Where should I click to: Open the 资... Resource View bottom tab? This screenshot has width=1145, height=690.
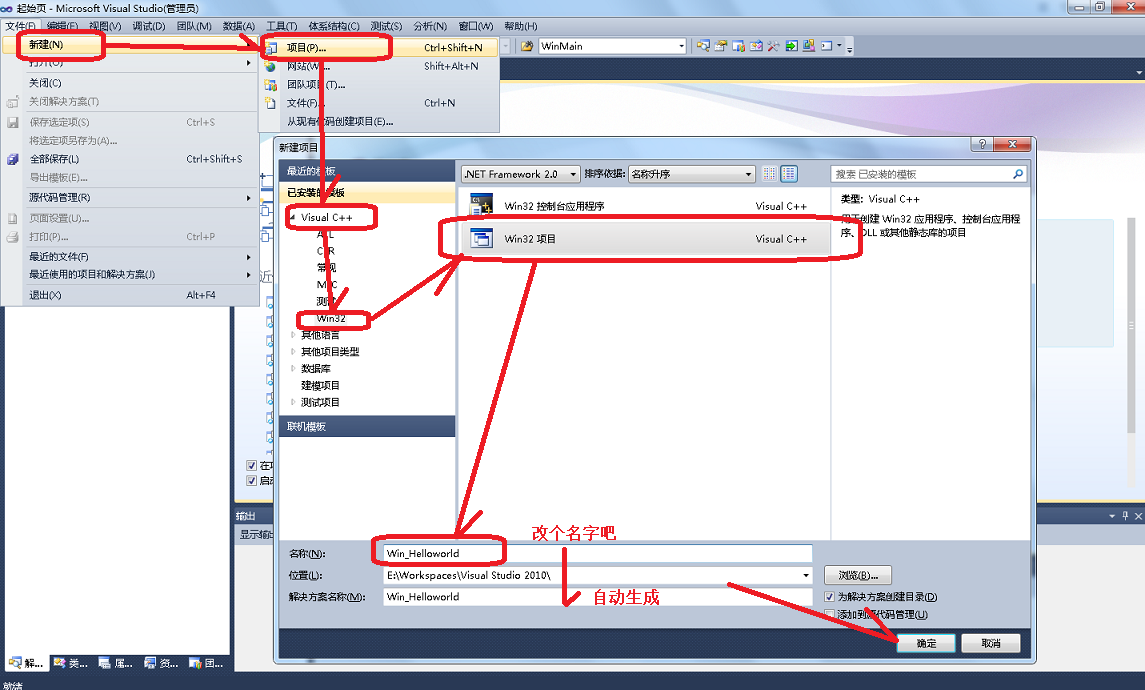[x=161, y=663]
